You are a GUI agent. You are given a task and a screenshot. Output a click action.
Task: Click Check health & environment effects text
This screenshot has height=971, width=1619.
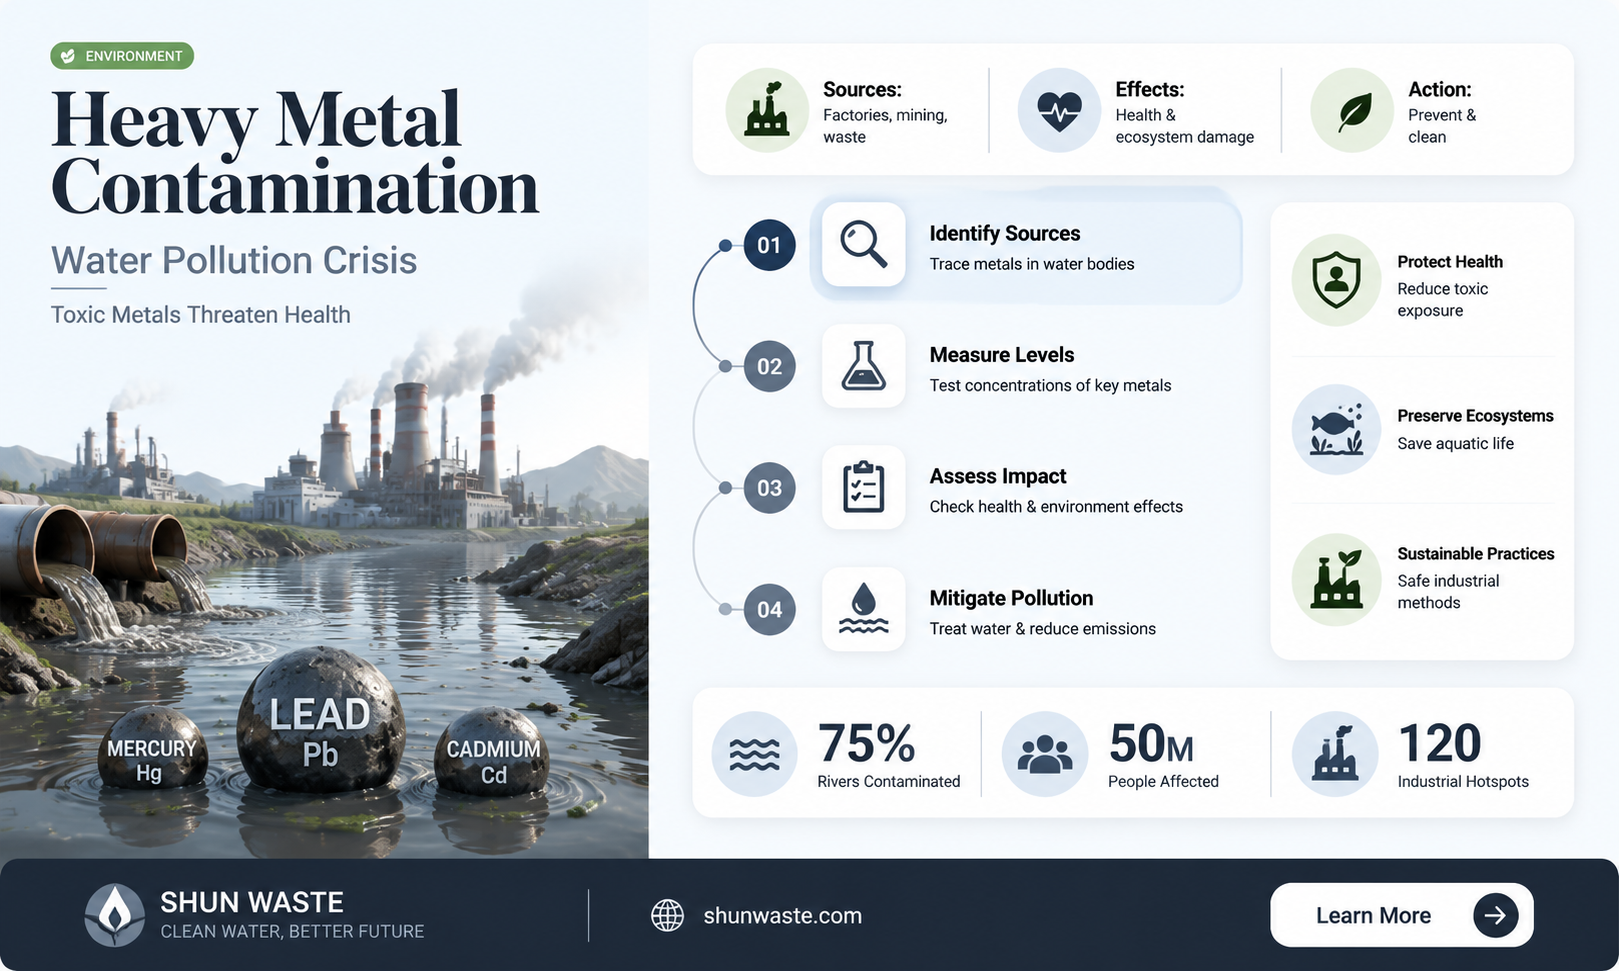(x=1056, y=507)
